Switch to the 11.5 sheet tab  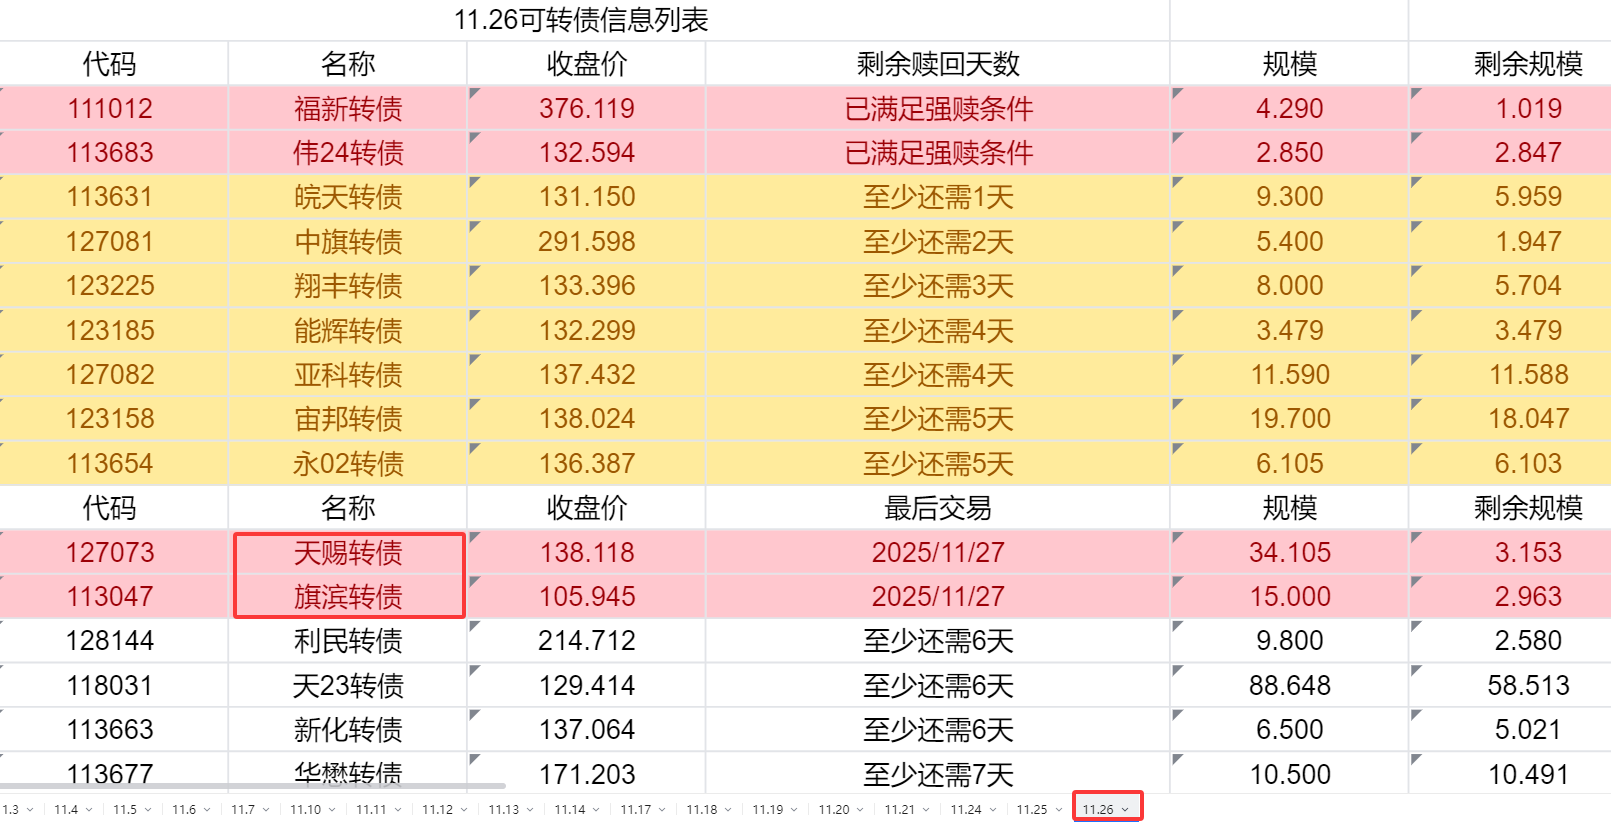click(x=125, y=809)
